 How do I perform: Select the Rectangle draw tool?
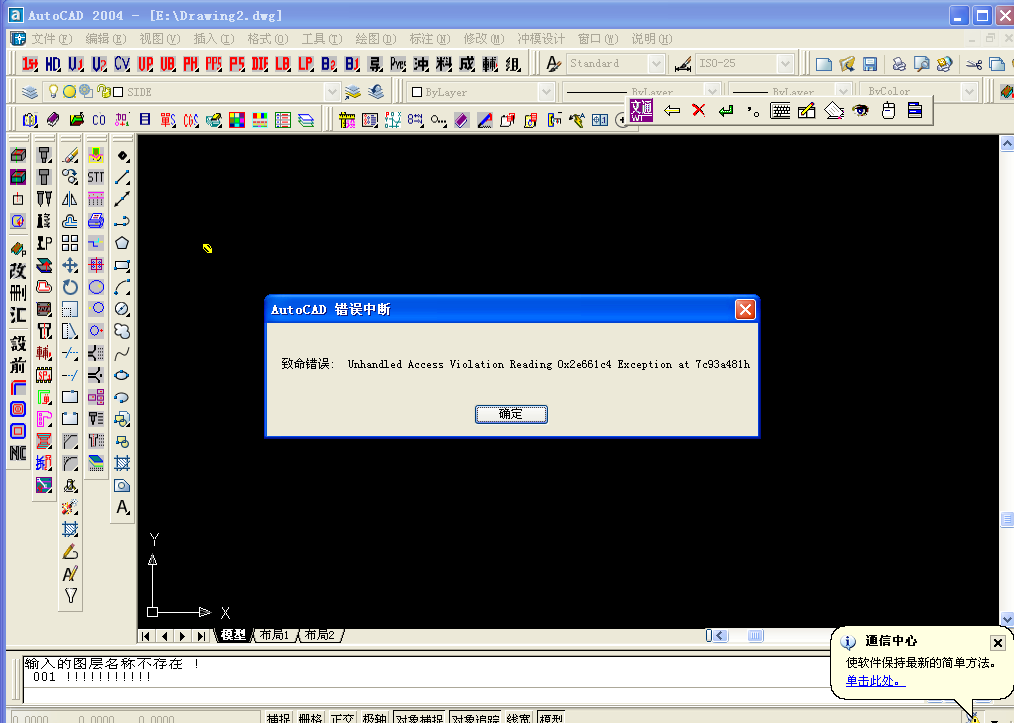click(122, 265)
